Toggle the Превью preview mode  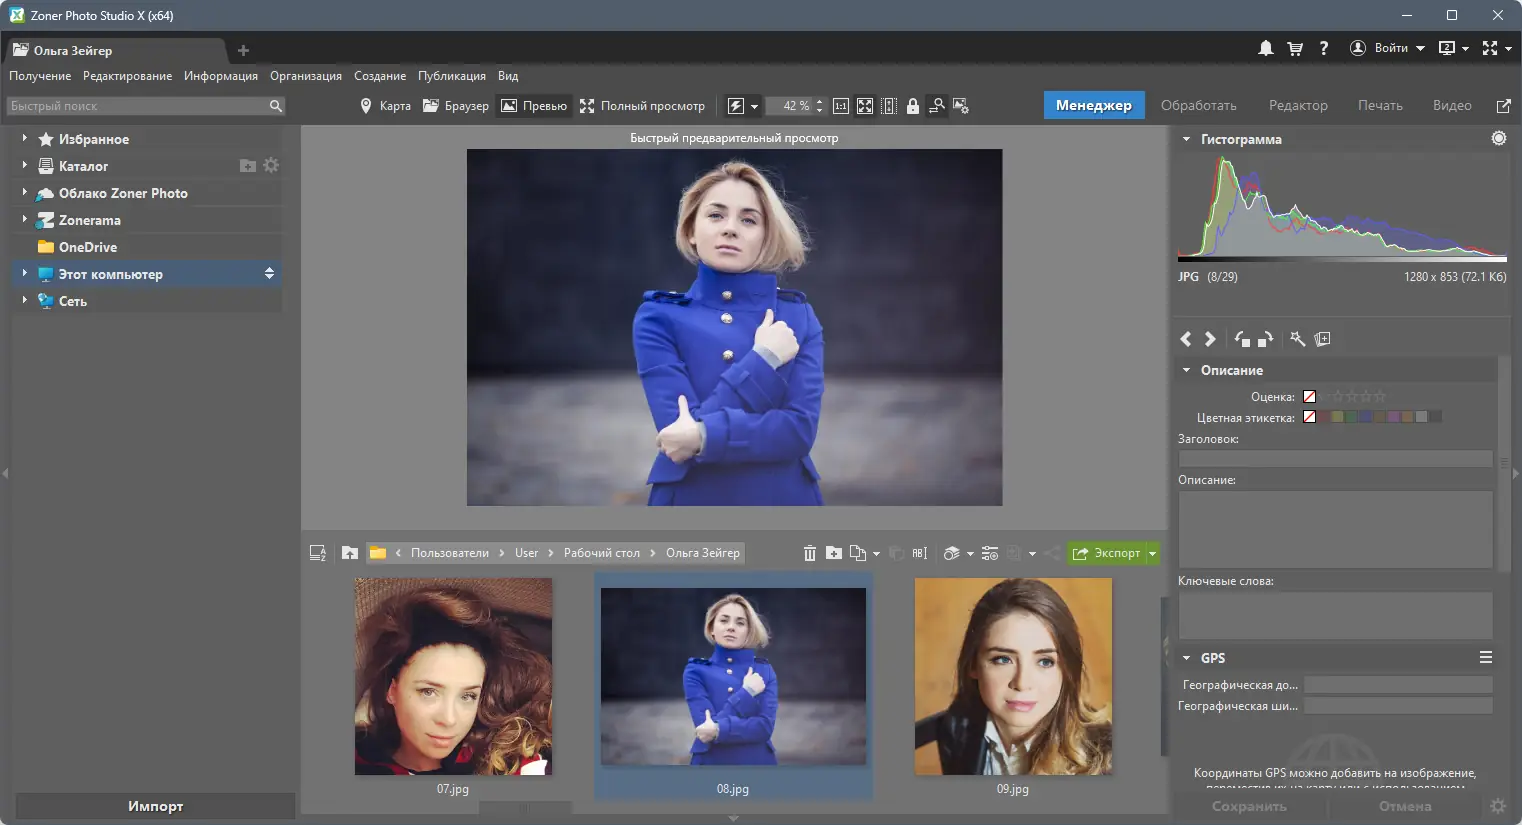tap(534, 106)
